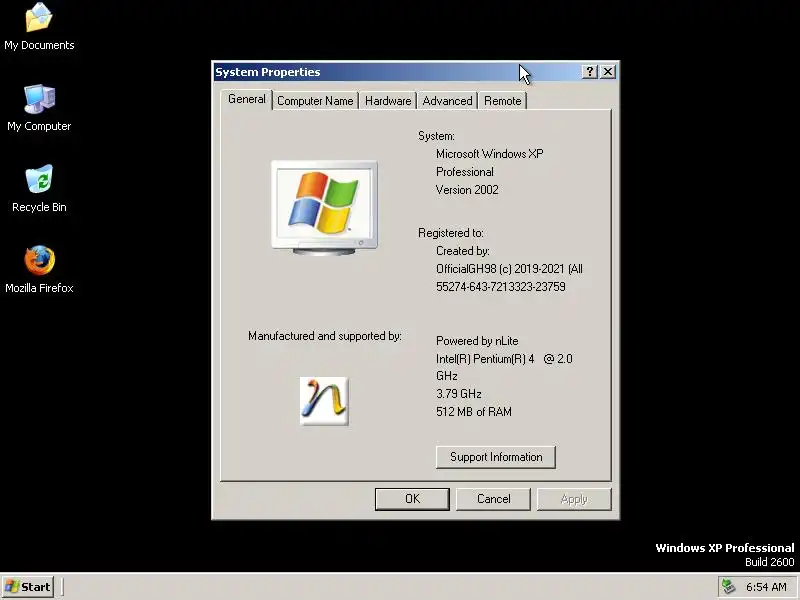Click the nLite logo image
This screenshot has height=600, width=800.
click(x=324, y=401)
